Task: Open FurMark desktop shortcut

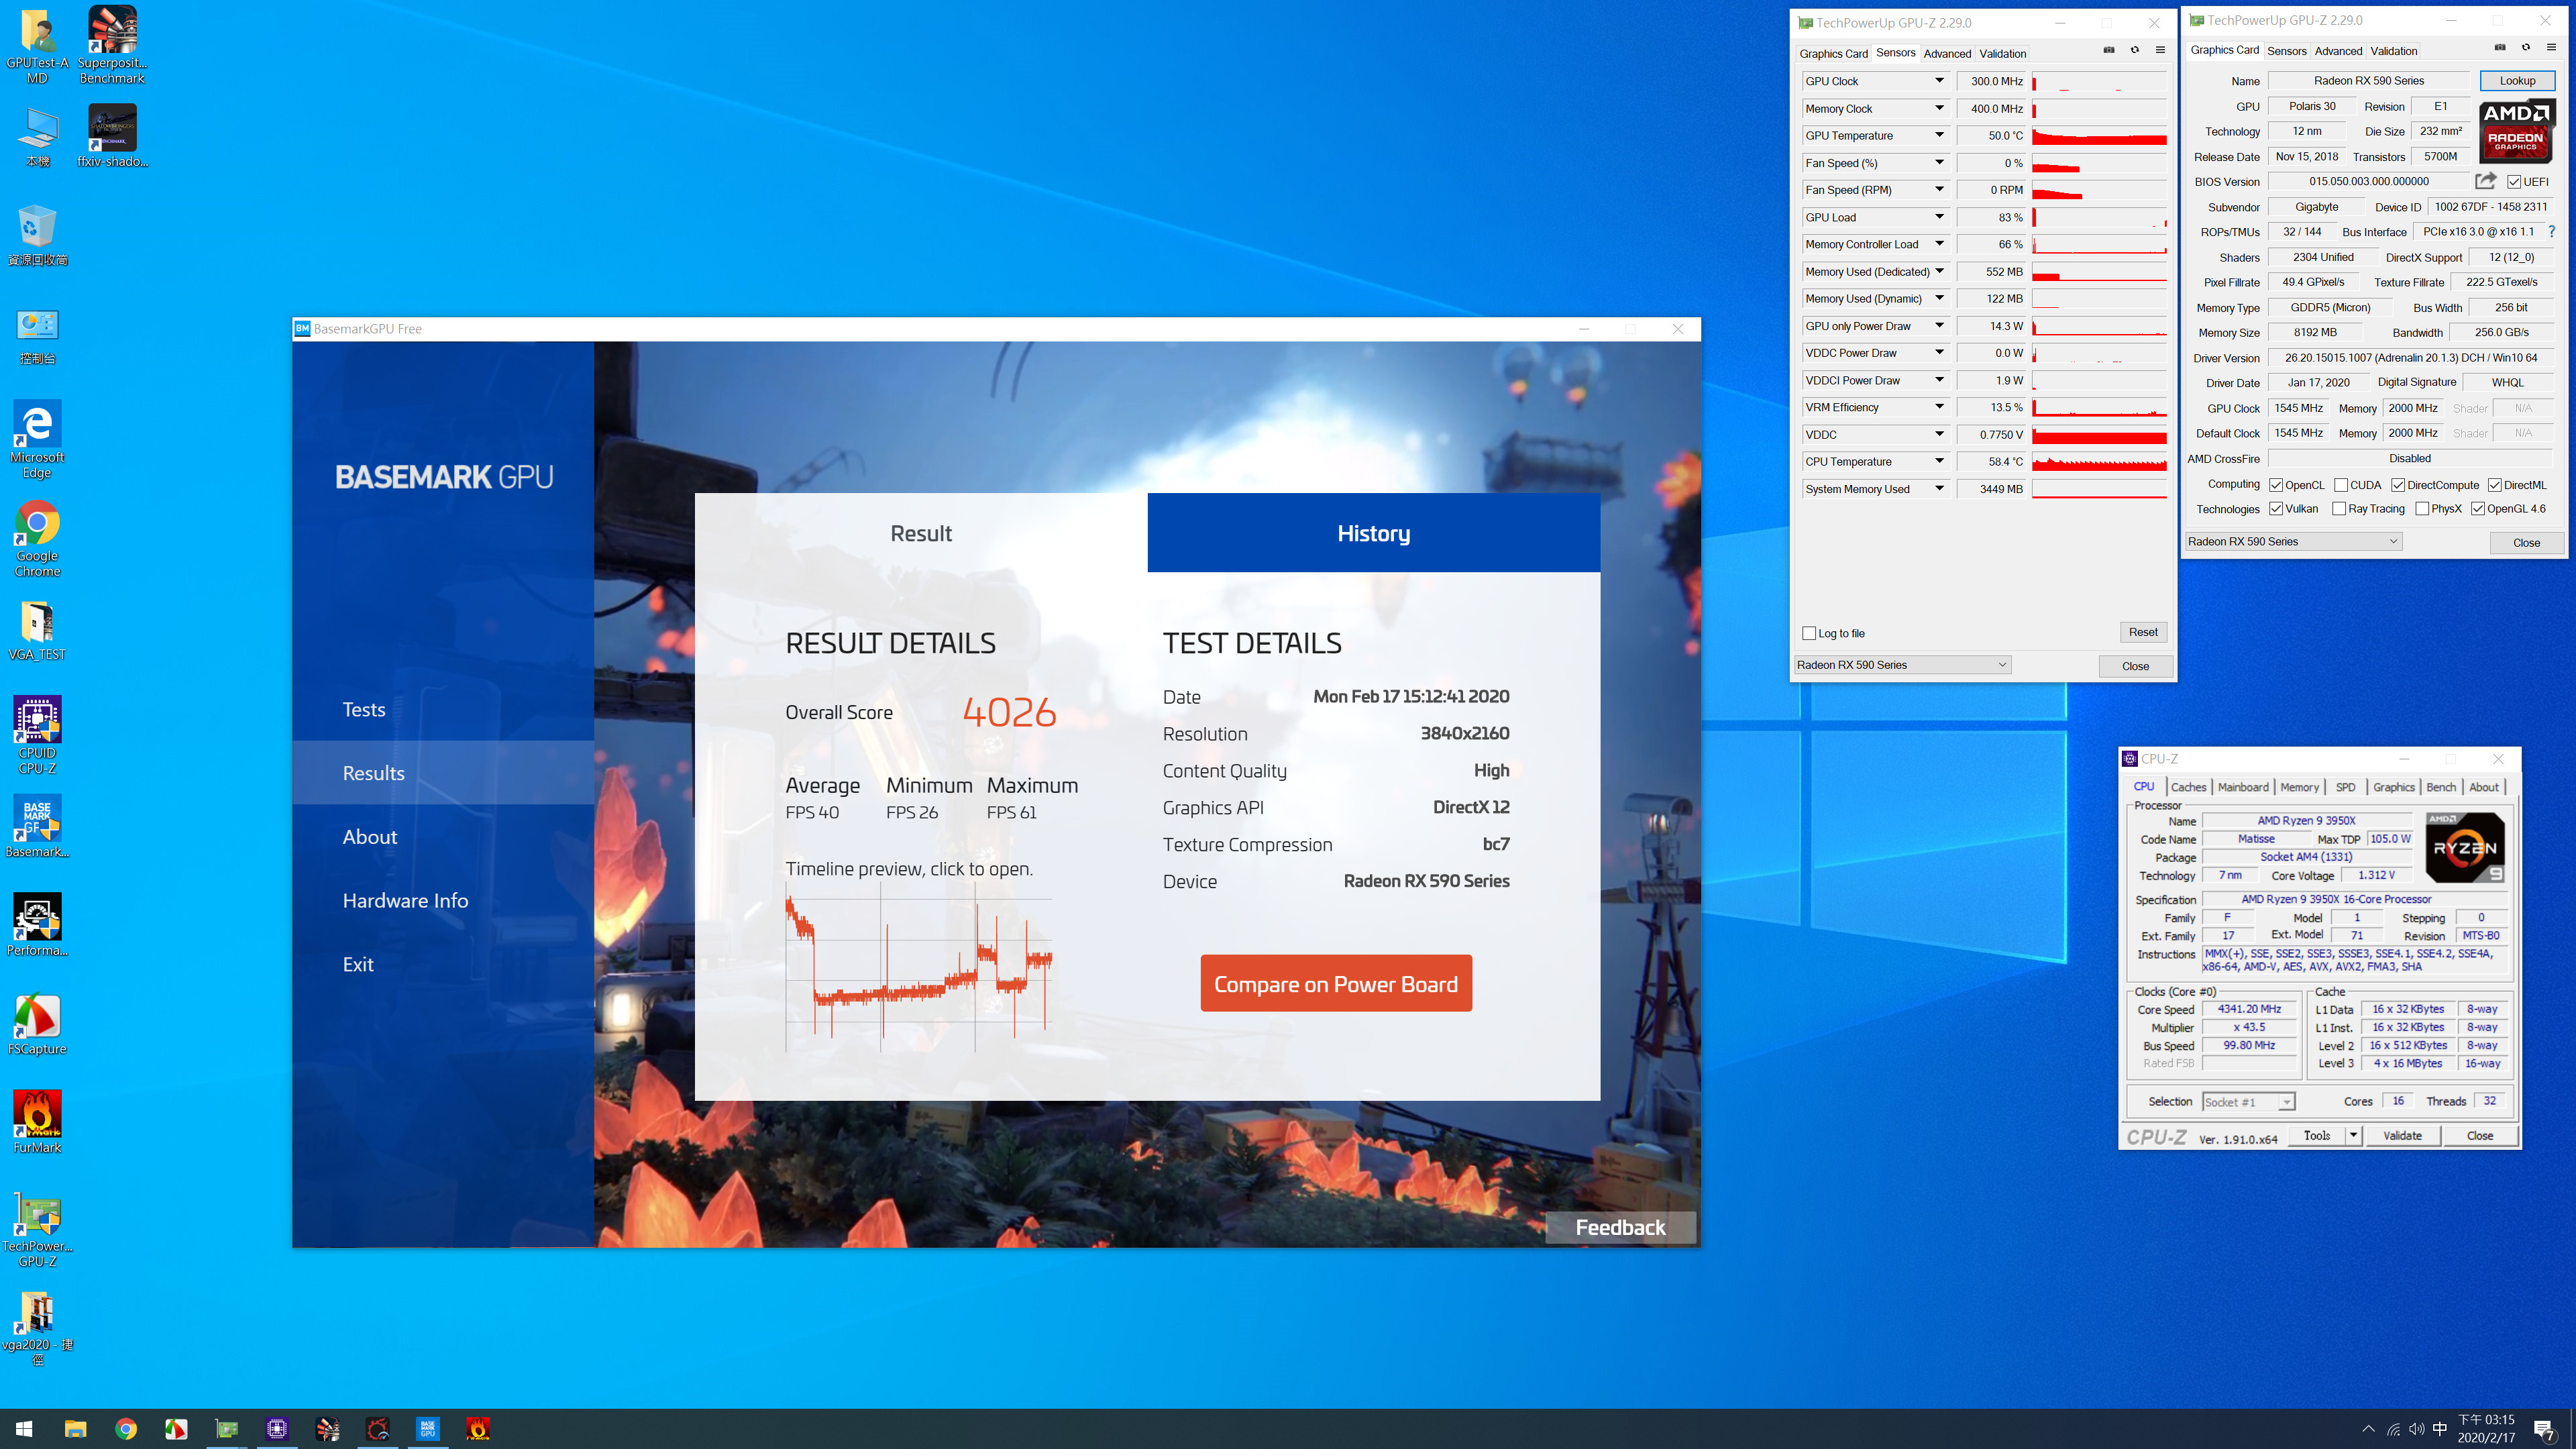Action: (x=37, y=1122)
